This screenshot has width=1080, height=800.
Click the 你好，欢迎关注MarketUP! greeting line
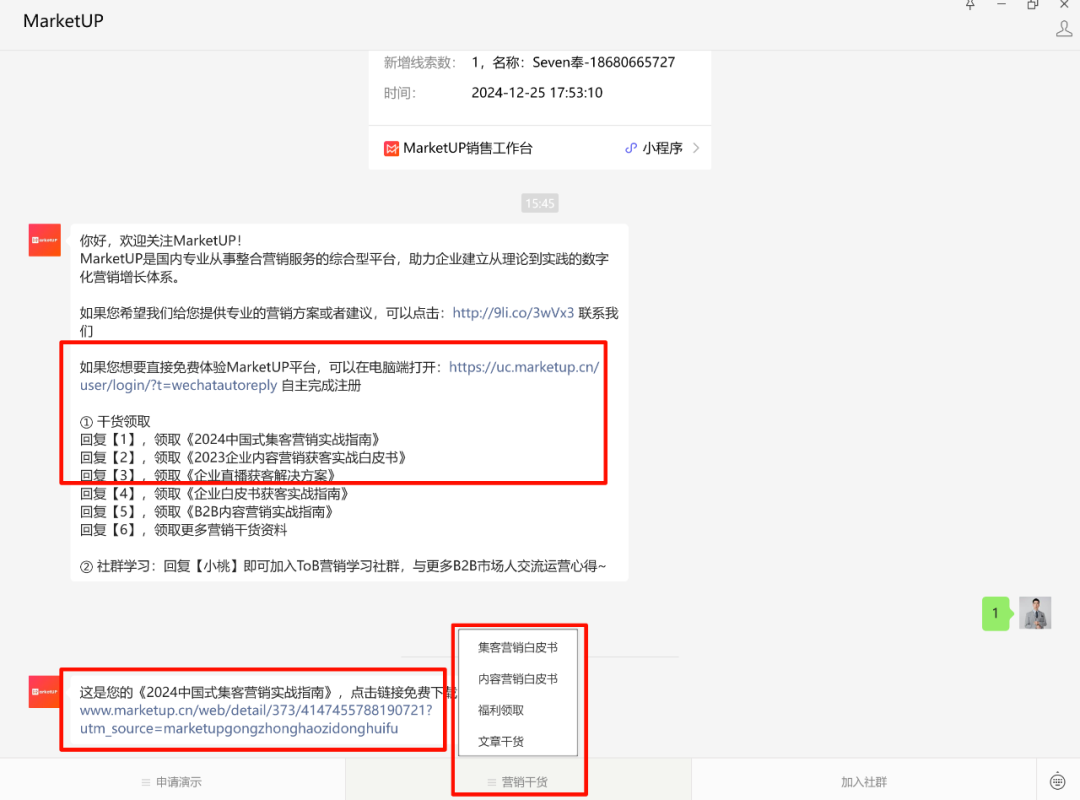[161, 240]
